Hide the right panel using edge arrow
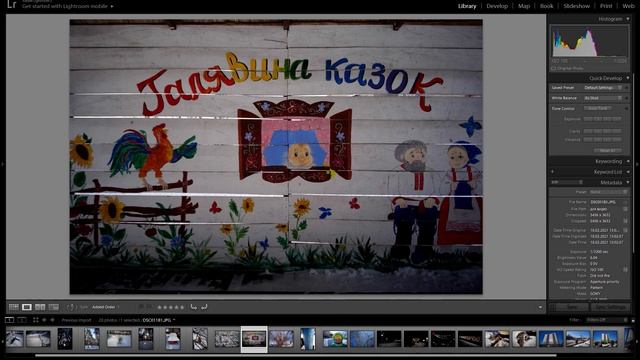640x360 pixels. tap(638, 164)
